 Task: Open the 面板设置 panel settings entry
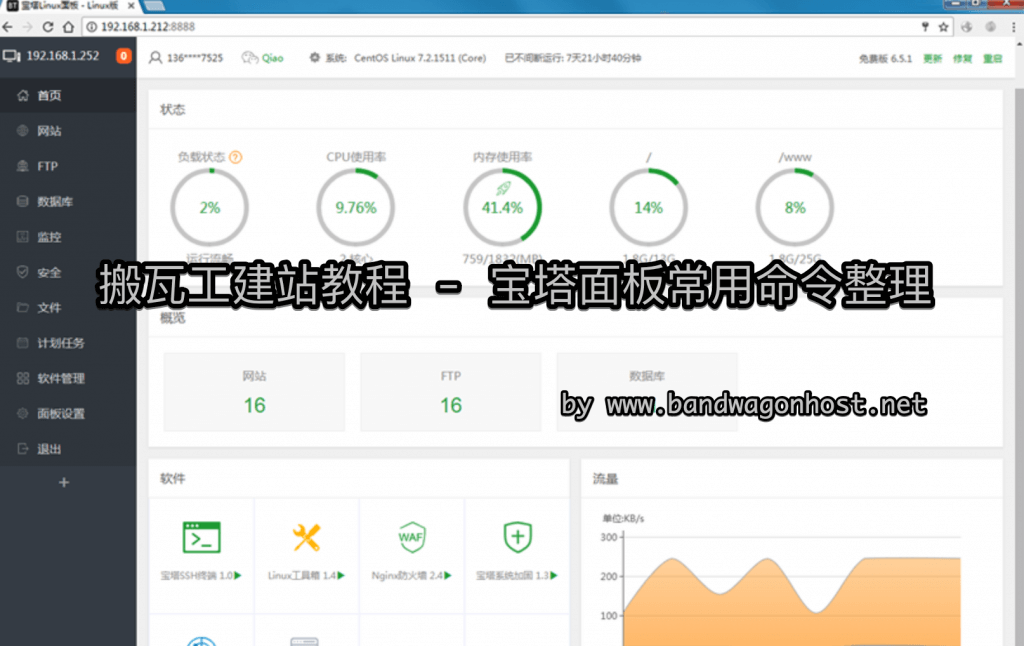point(68,413)
